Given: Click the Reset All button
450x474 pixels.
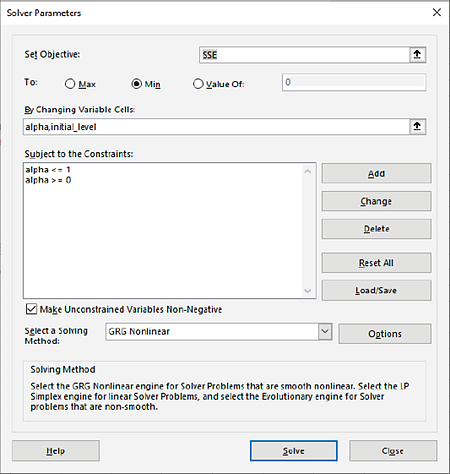Looking at the screenshot, I should point(376,263).
